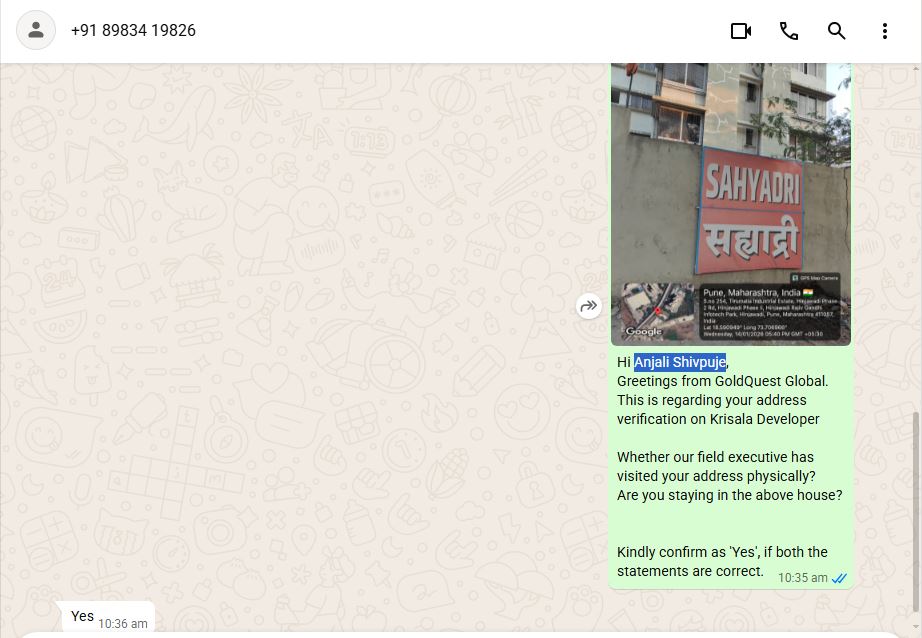The height and width of the screenshot is (638, 922).
Task: Open search in this chat
Action: (x=836, y=31)
